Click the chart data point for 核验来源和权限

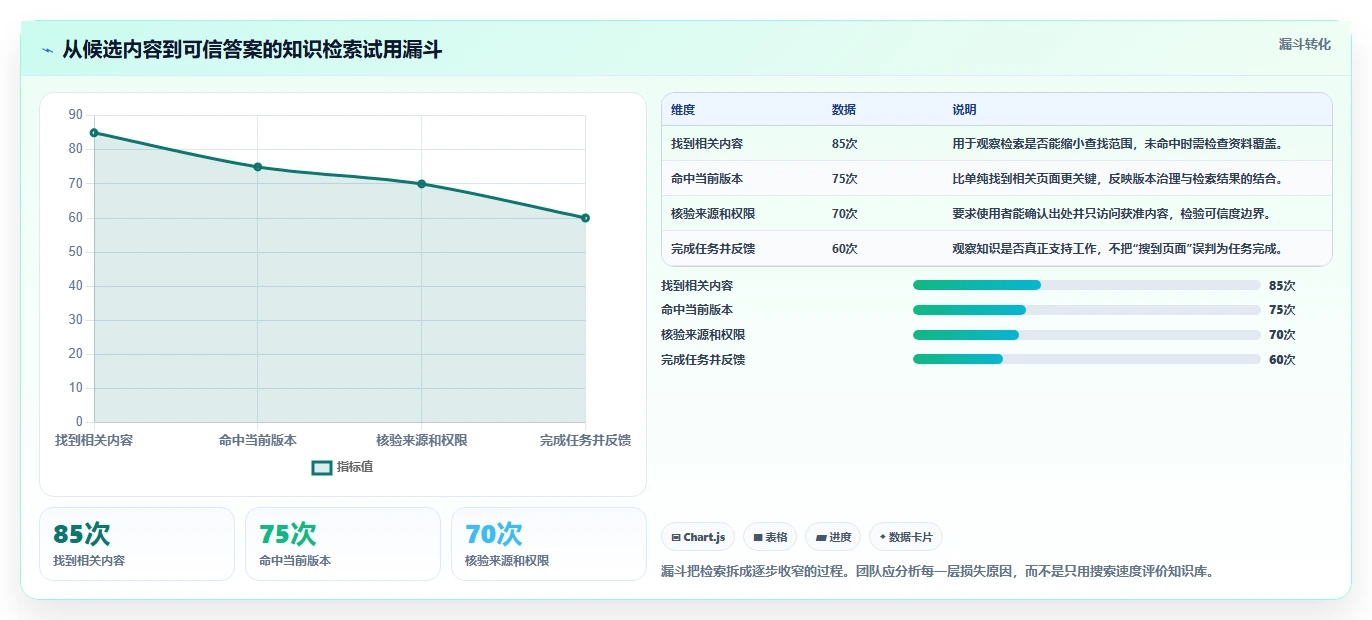tap(421, 184)
